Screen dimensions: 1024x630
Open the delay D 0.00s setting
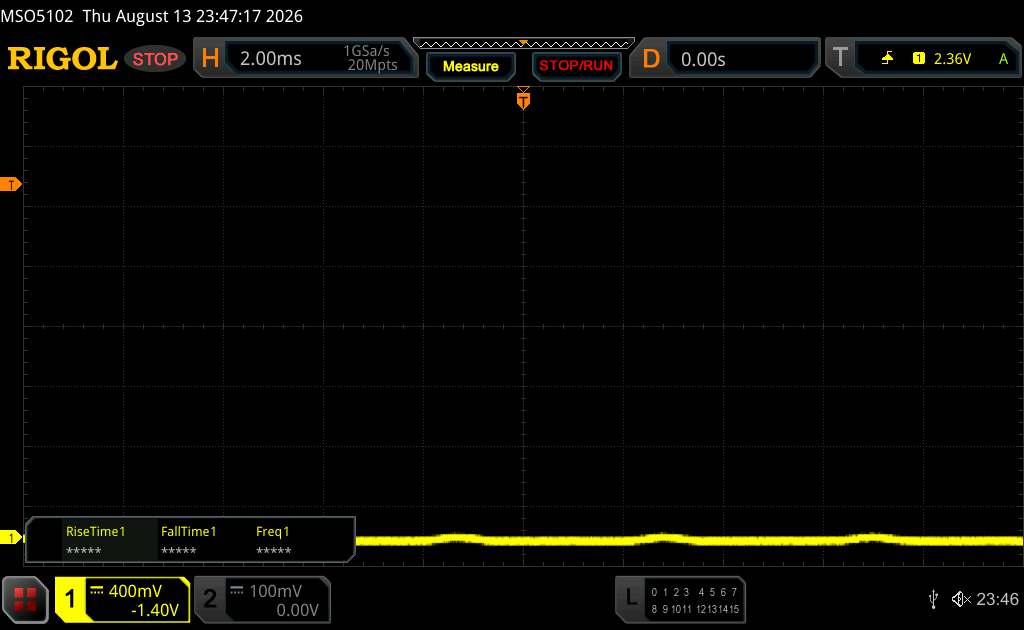pos(724,58)
